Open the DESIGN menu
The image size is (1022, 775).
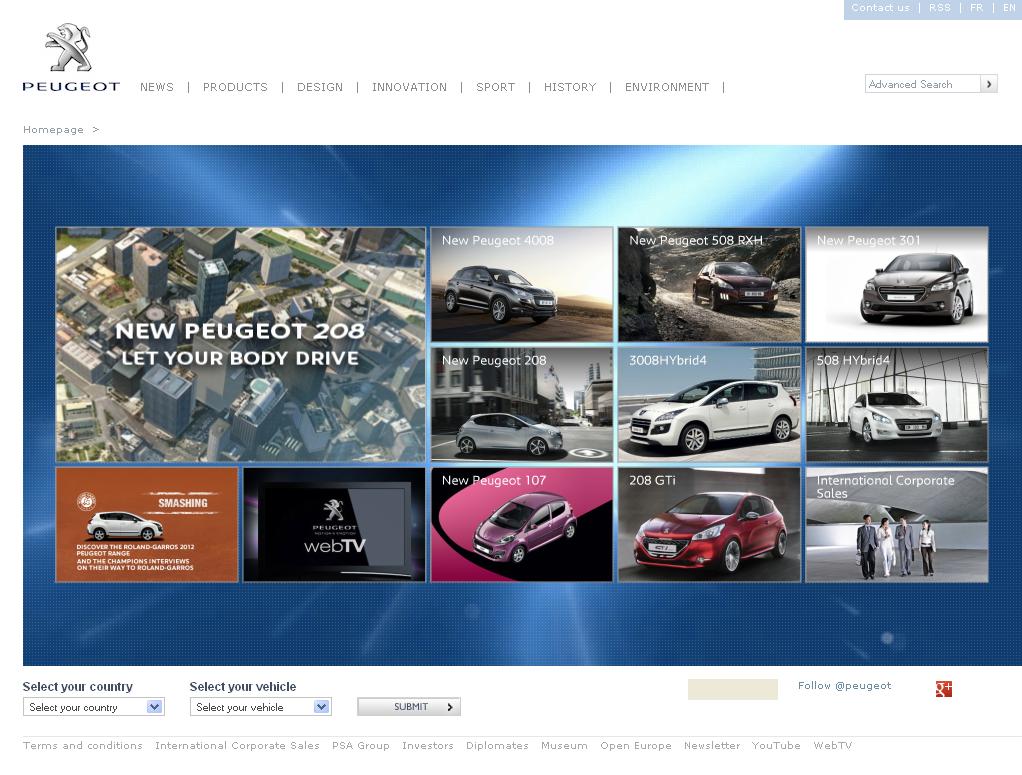320,87
